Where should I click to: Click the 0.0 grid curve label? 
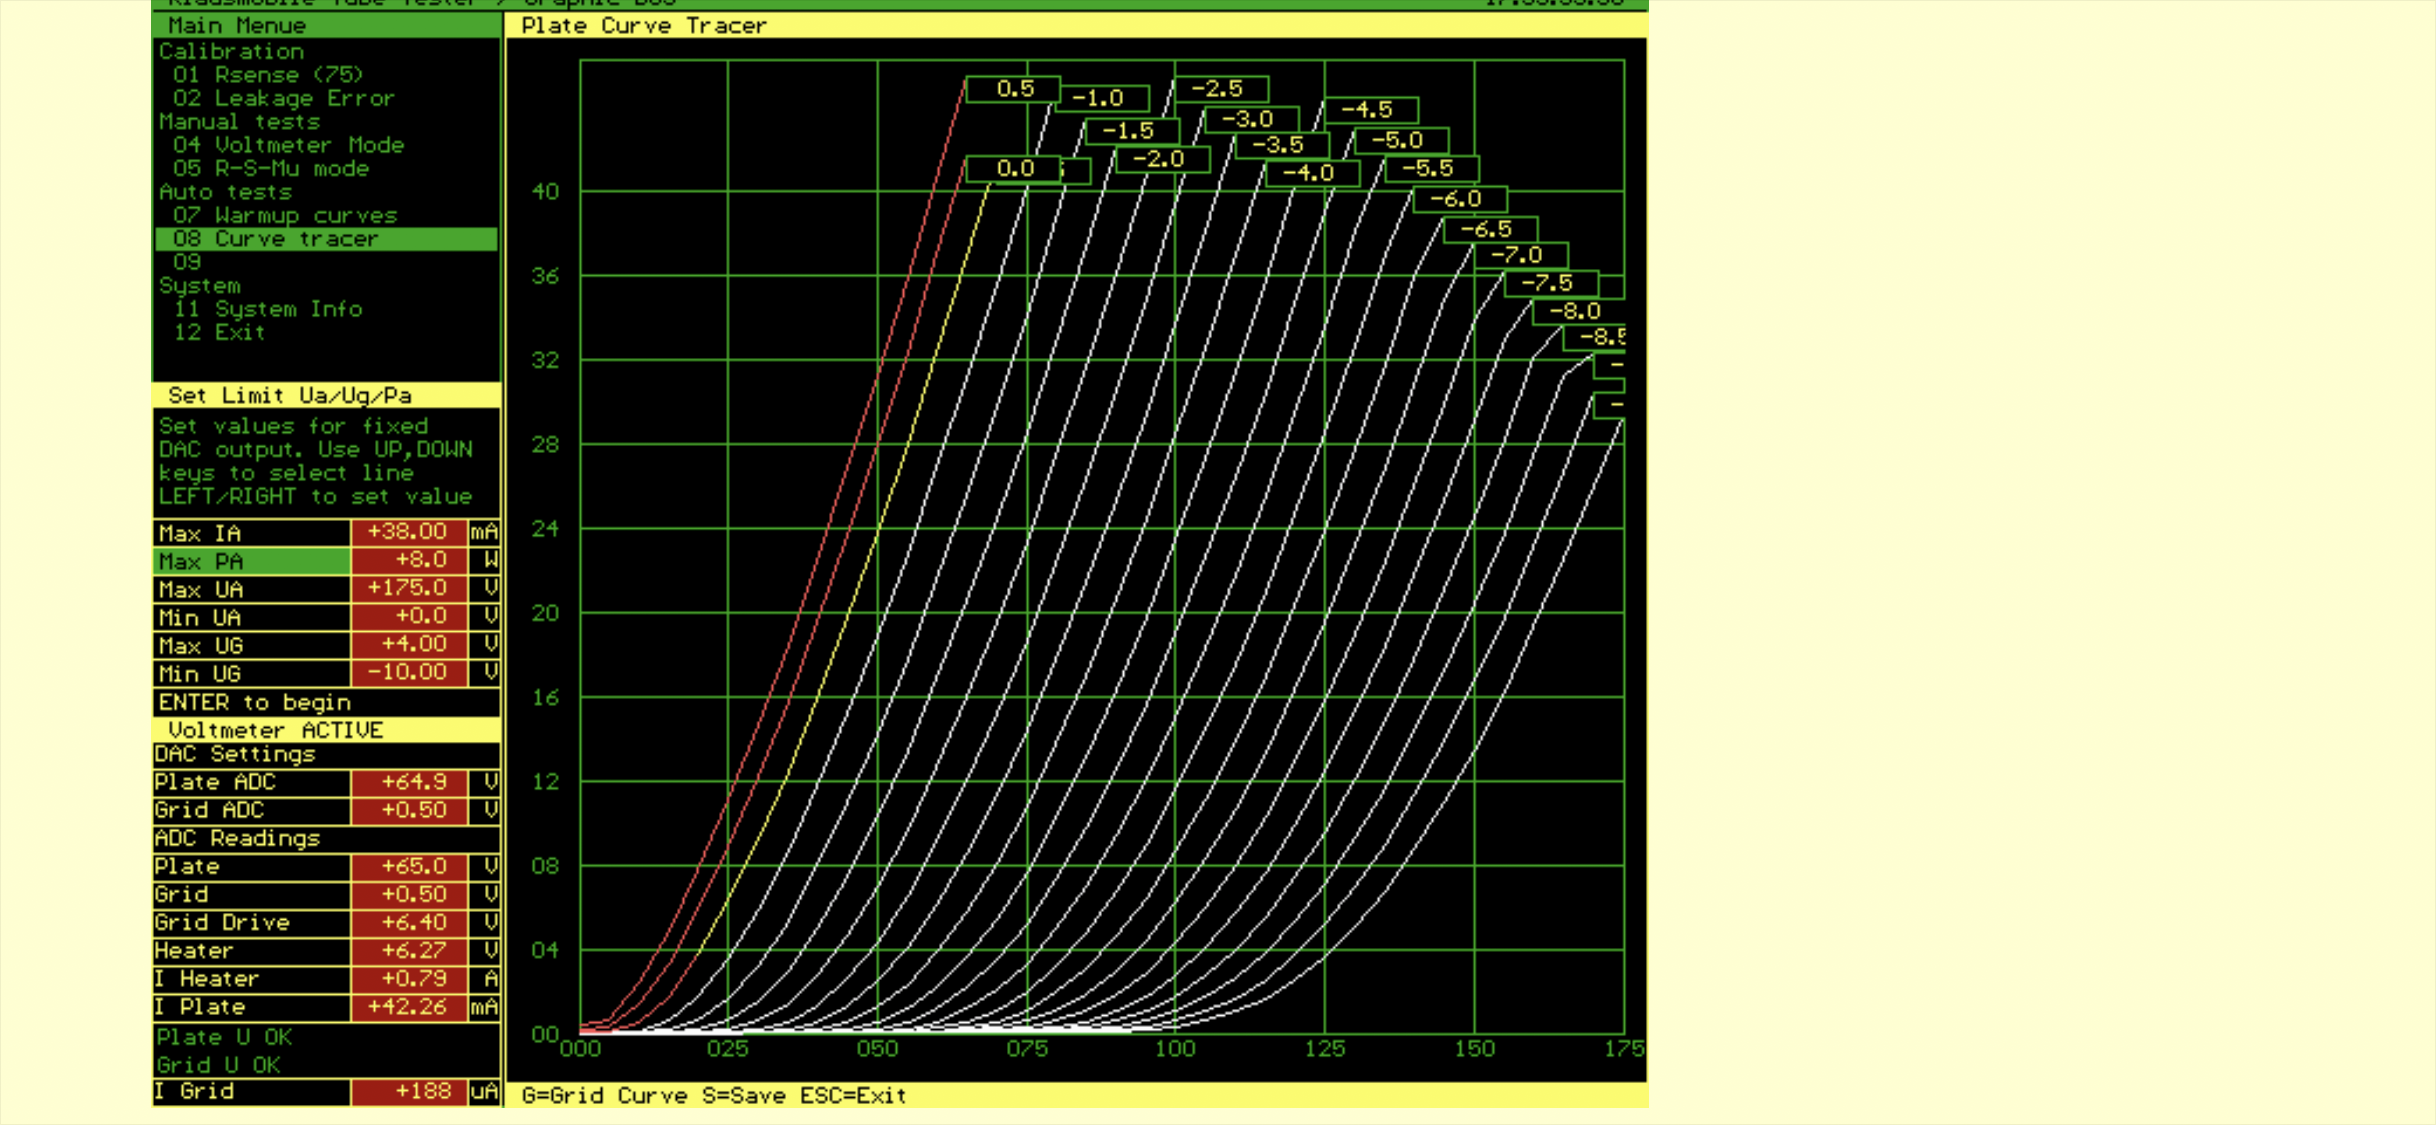1014,169
